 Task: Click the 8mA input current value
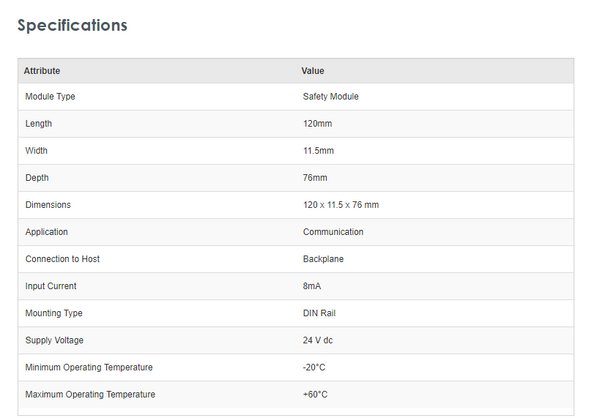click(x=314, y=286)
